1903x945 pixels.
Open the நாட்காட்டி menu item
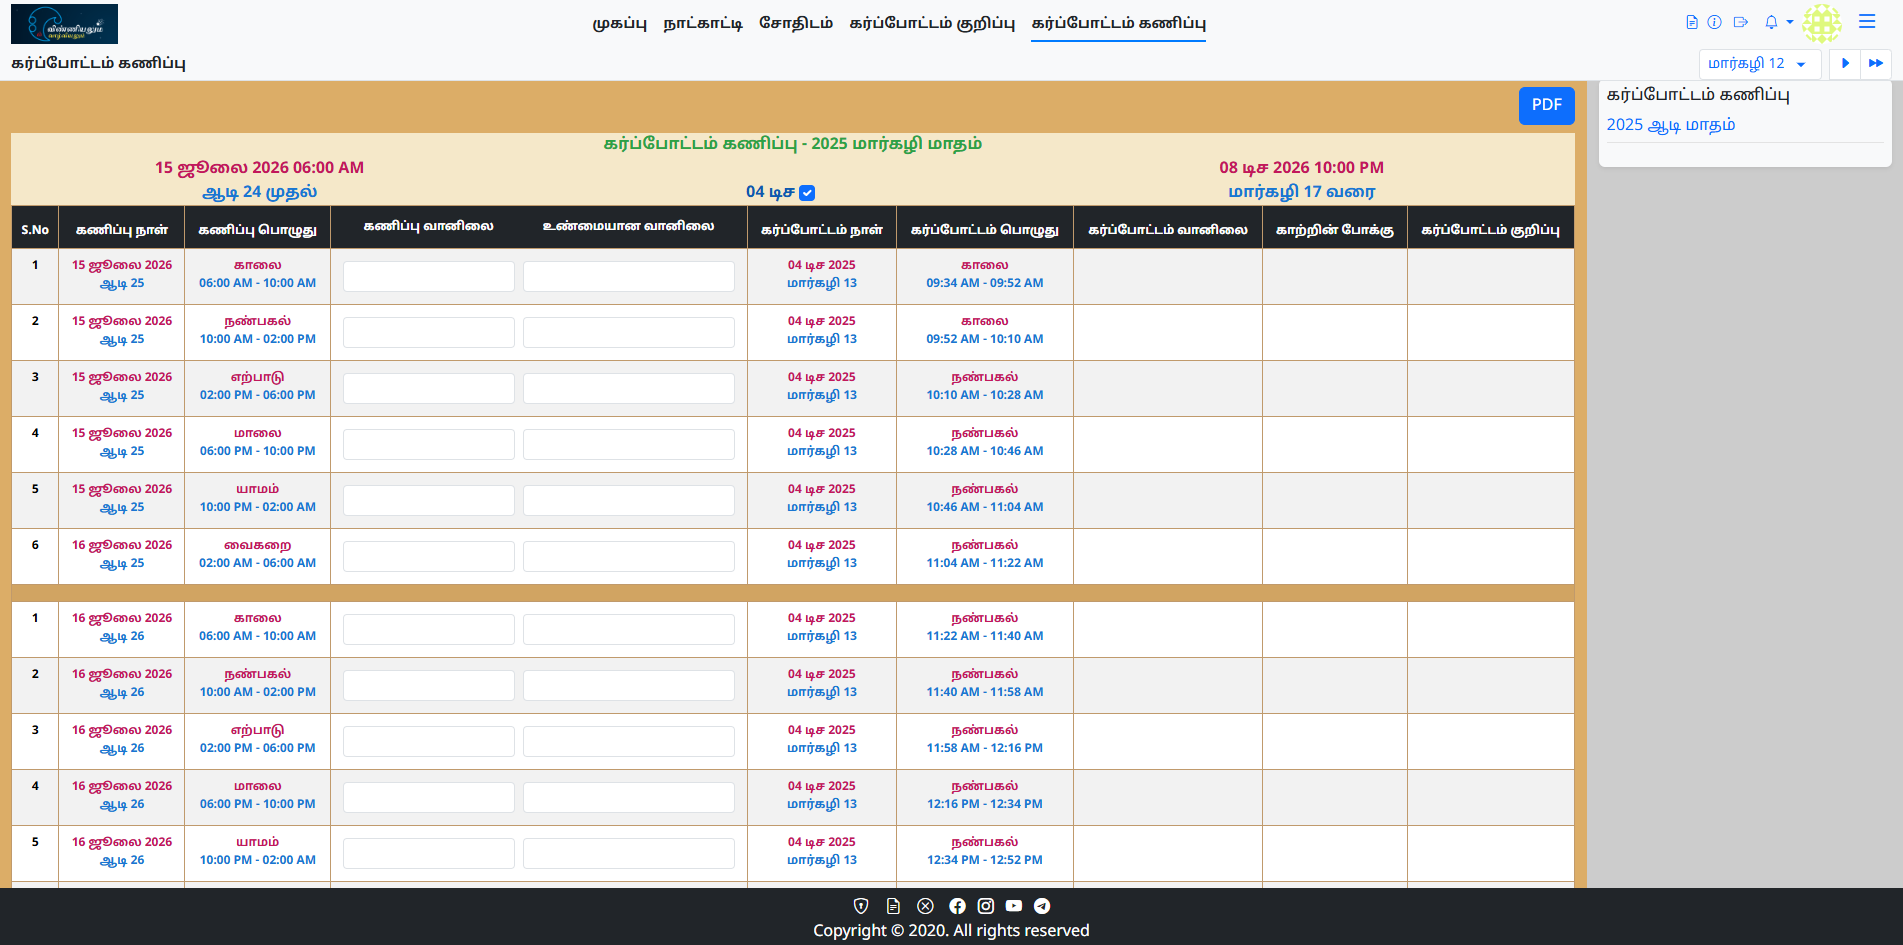click(702, 22)
